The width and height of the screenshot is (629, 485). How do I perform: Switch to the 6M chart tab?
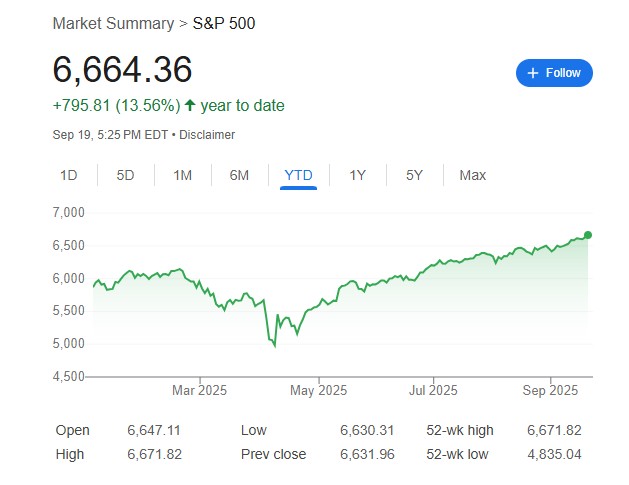tap(239, 175)
